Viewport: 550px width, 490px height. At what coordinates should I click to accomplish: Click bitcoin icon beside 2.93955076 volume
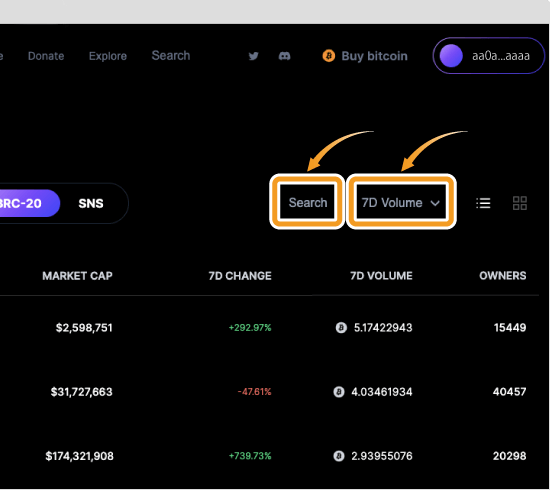338,456
